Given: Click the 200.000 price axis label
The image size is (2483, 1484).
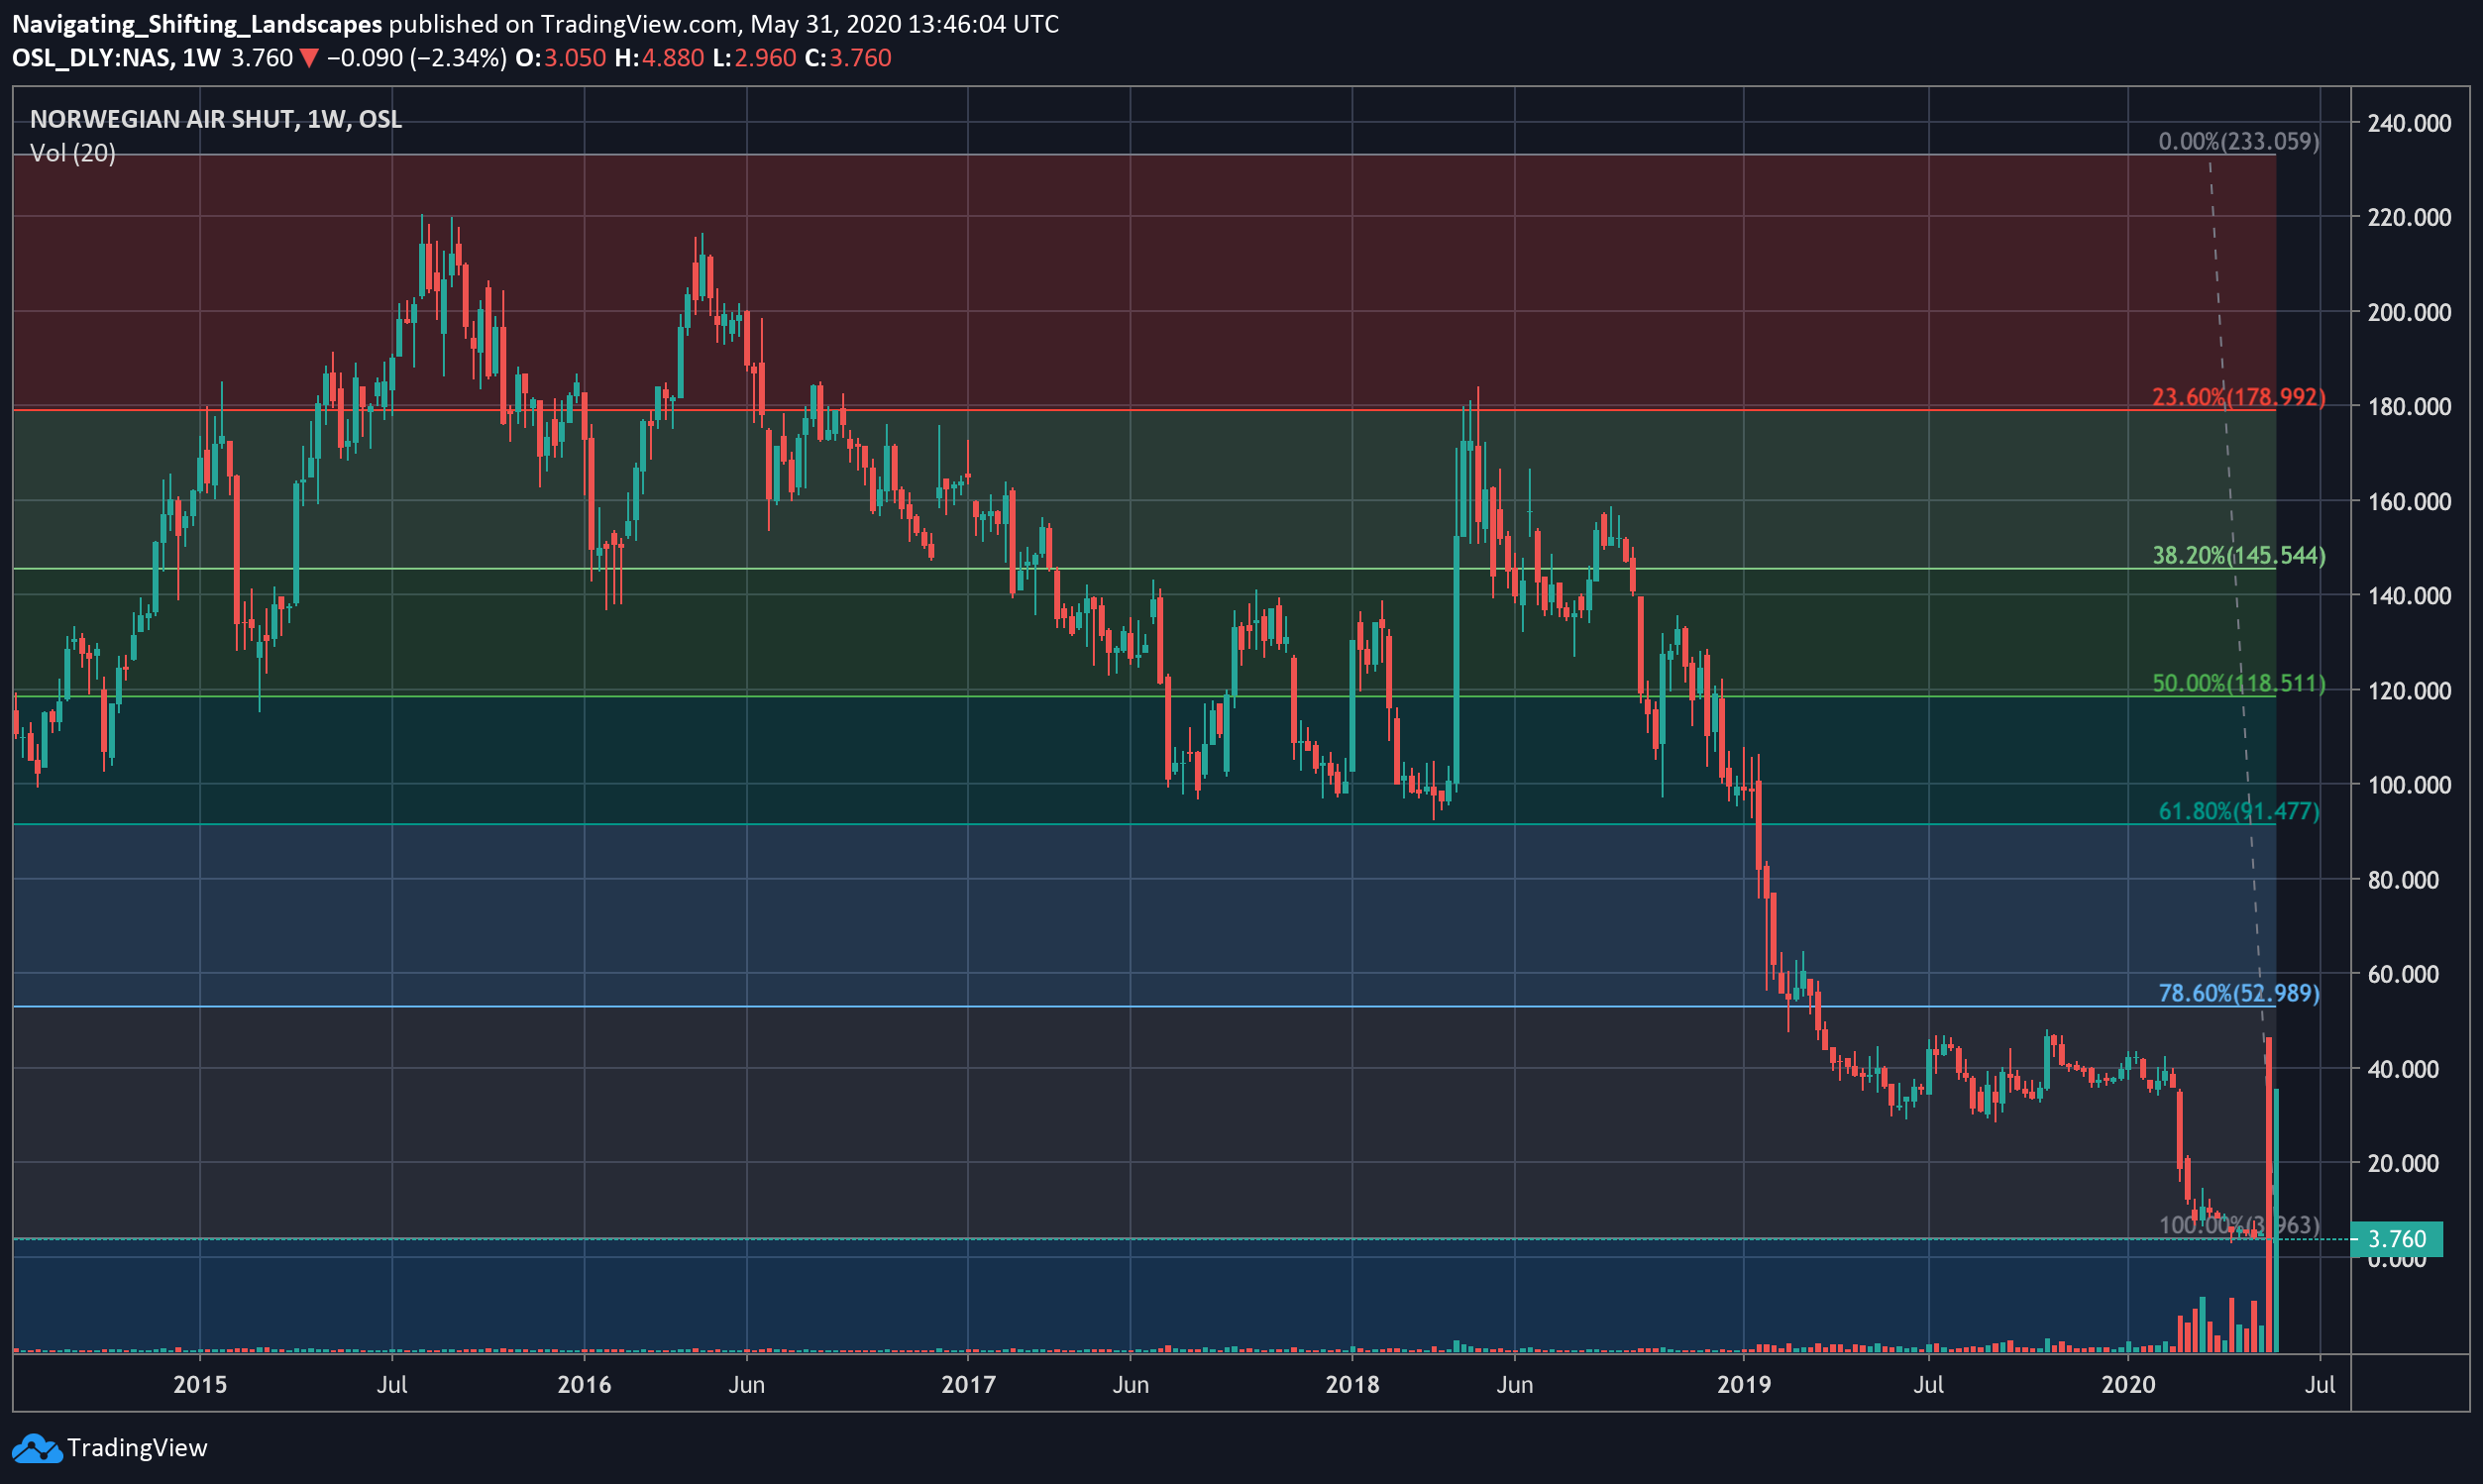Looking at the screenshot, I should (x=2409, y=312).
